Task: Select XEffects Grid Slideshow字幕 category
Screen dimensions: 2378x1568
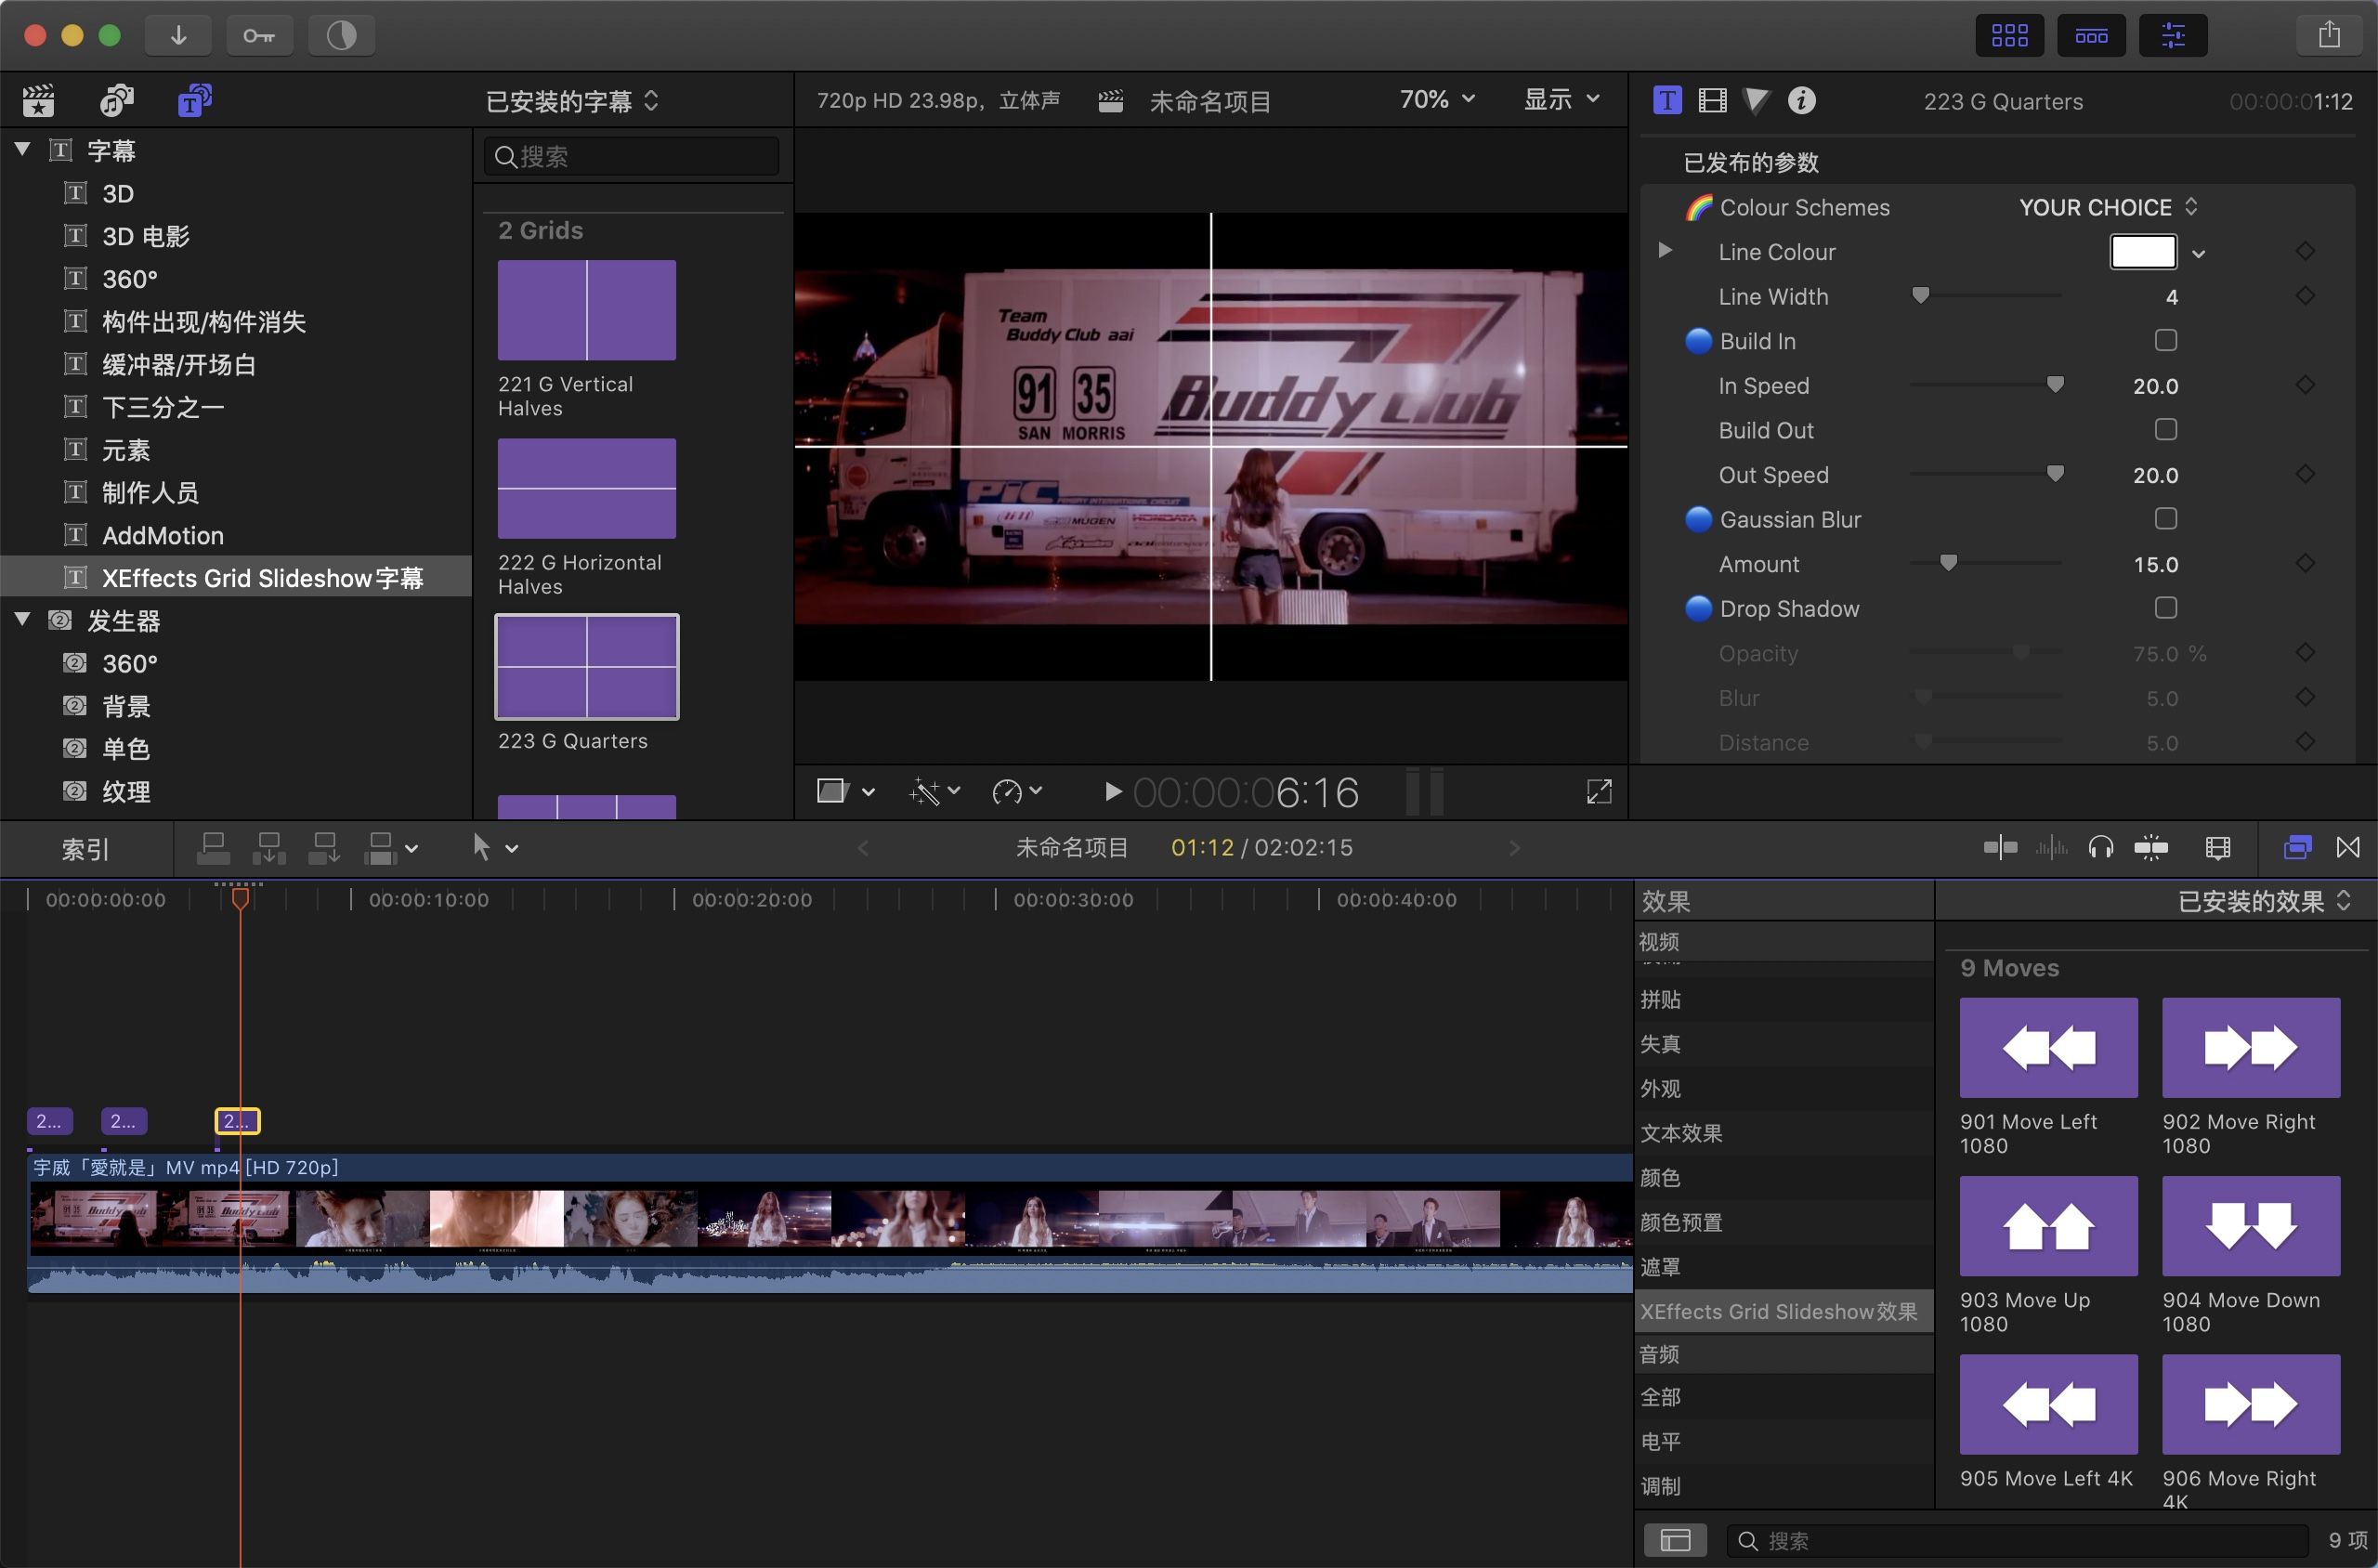Action: [236, 578]
